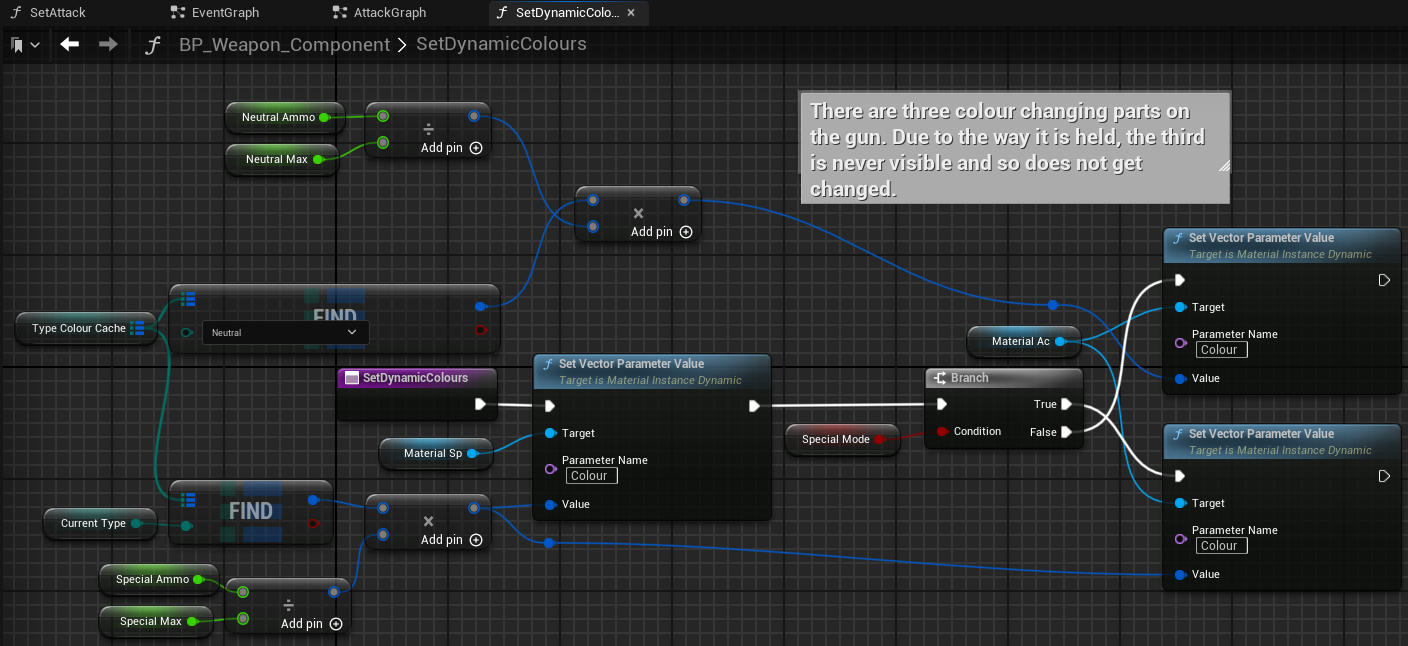Screen dimensions: 1408x646
Task: Click the forward navigation arrow
Action: point(108,45)
